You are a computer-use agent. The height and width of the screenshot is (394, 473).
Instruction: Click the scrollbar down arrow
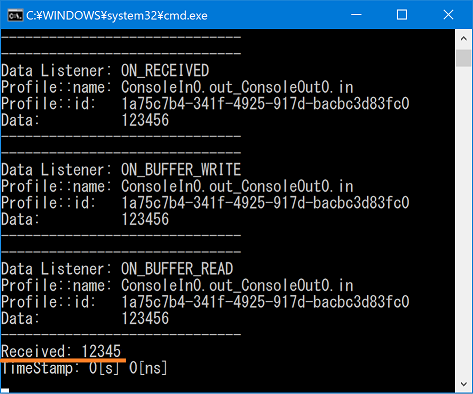[x=463, y=384]
